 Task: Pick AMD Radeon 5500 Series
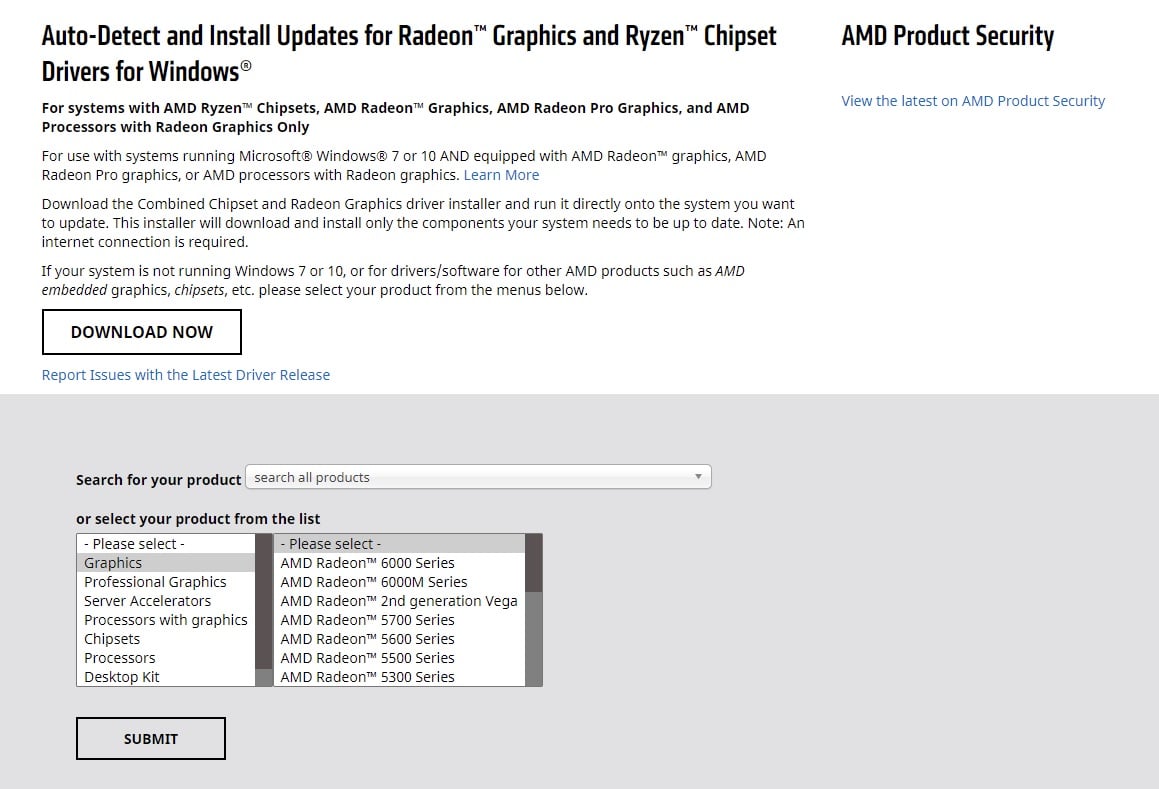click(399, 658)
